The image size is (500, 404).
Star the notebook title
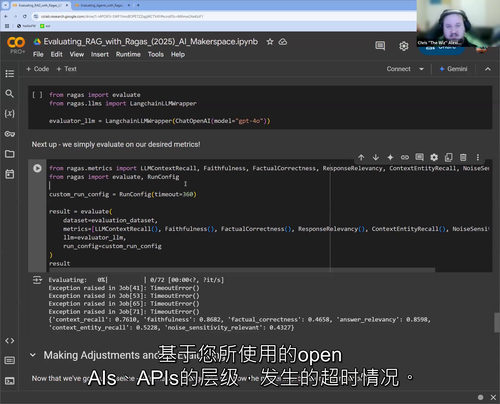click(270, 42)
